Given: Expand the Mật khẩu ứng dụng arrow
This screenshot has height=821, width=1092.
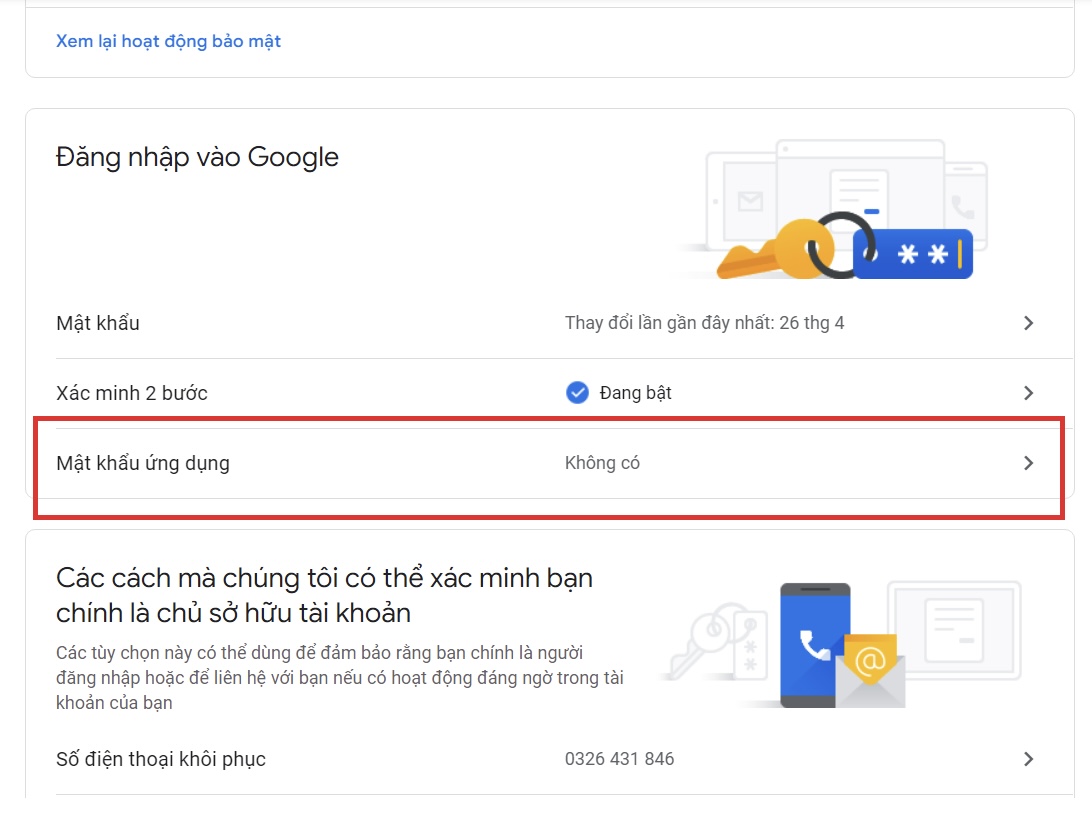Looking at the screenshot, I should point(1028,463).
